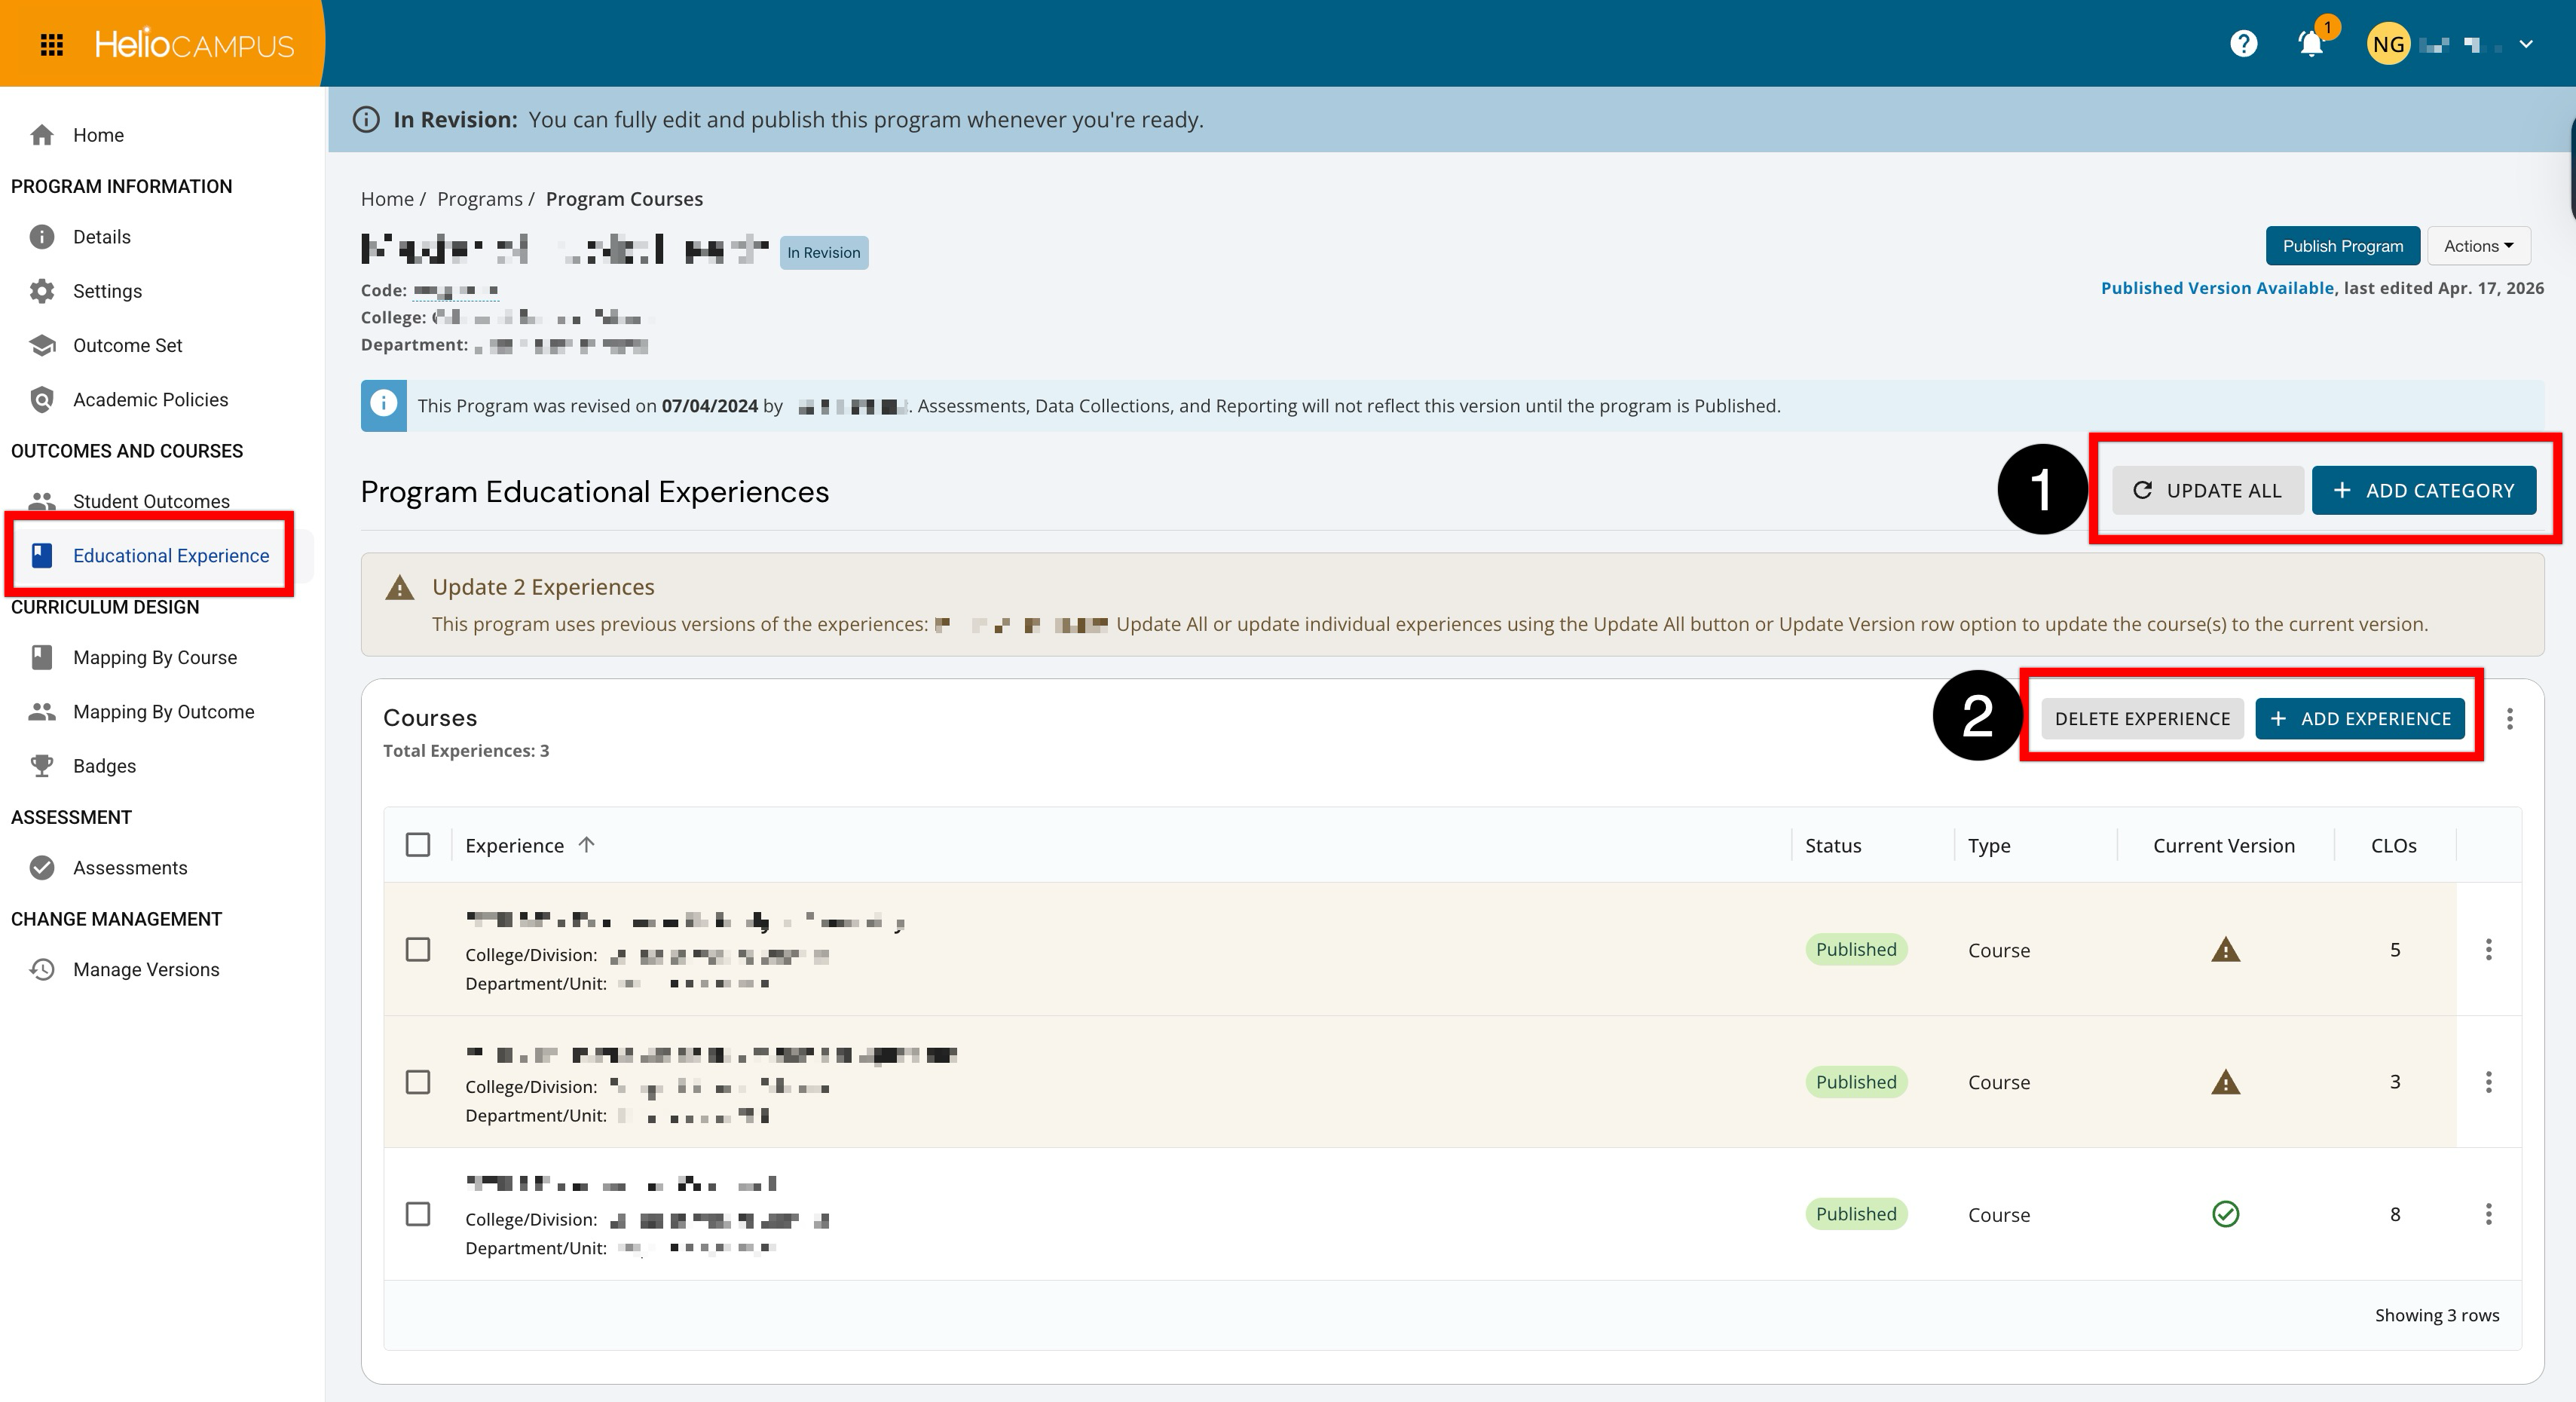The image size is (2576, 1402).
Task: Select the checkbox for the 3-CLO course
Action: pyautogui.click(x=418, y=1082)
